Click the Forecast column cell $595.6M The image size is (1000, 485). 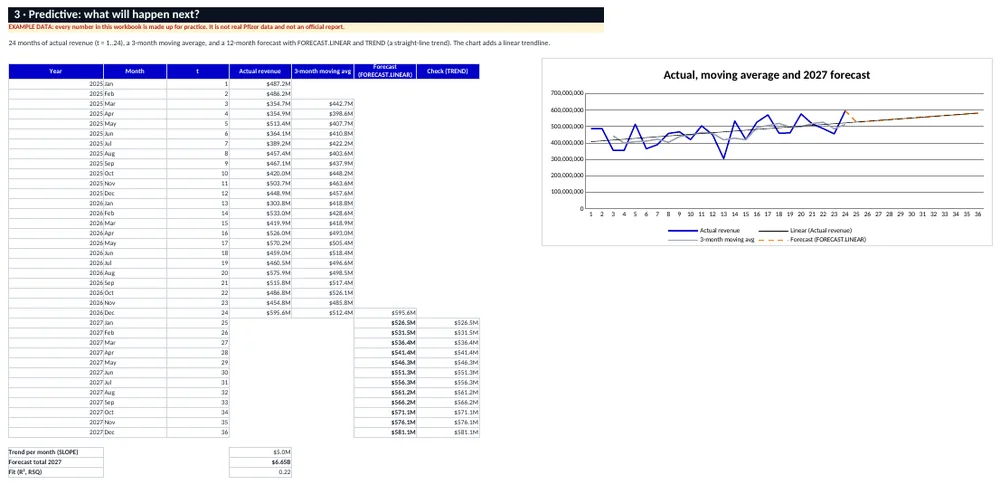385,313
